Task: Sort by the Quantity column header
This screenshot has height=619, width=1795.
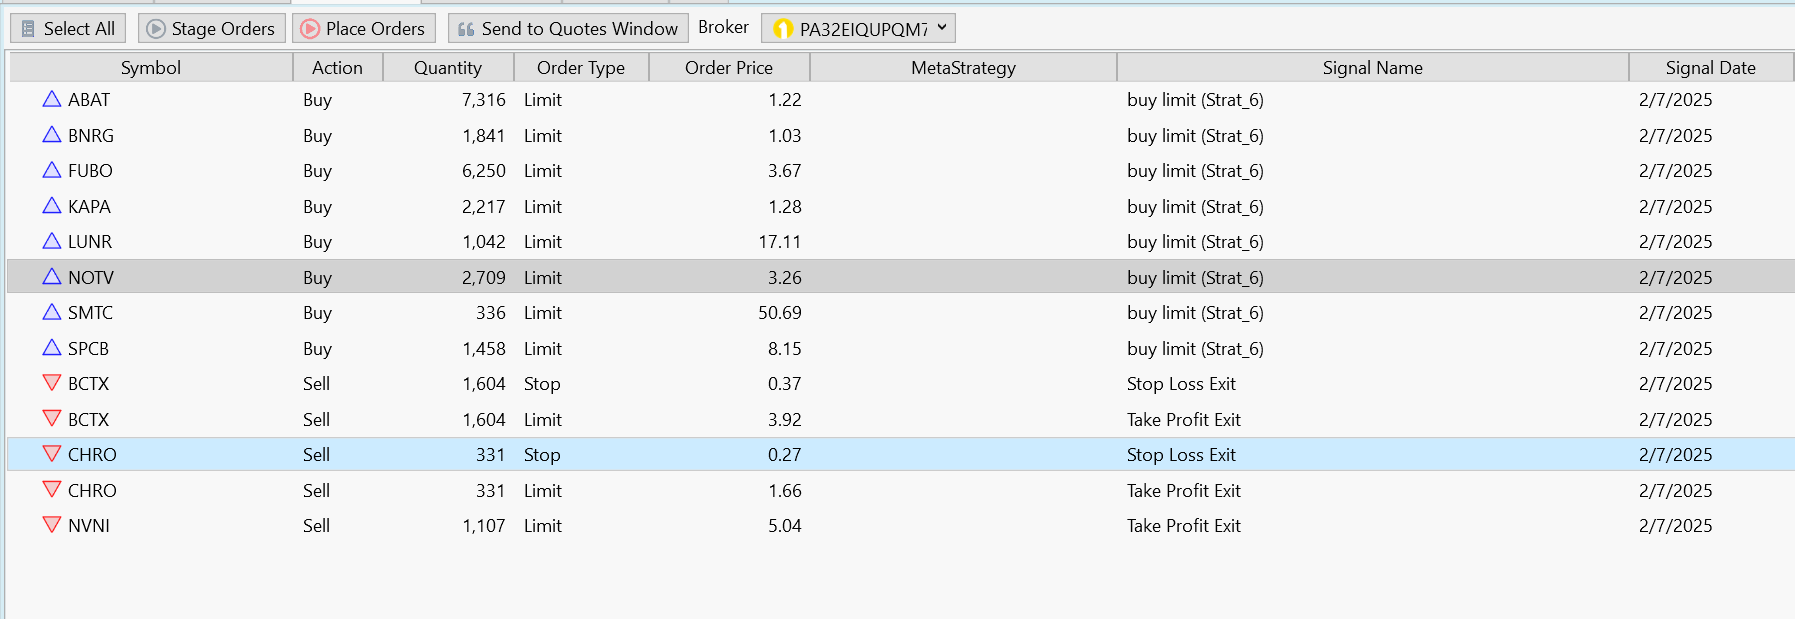Action: 447,68
